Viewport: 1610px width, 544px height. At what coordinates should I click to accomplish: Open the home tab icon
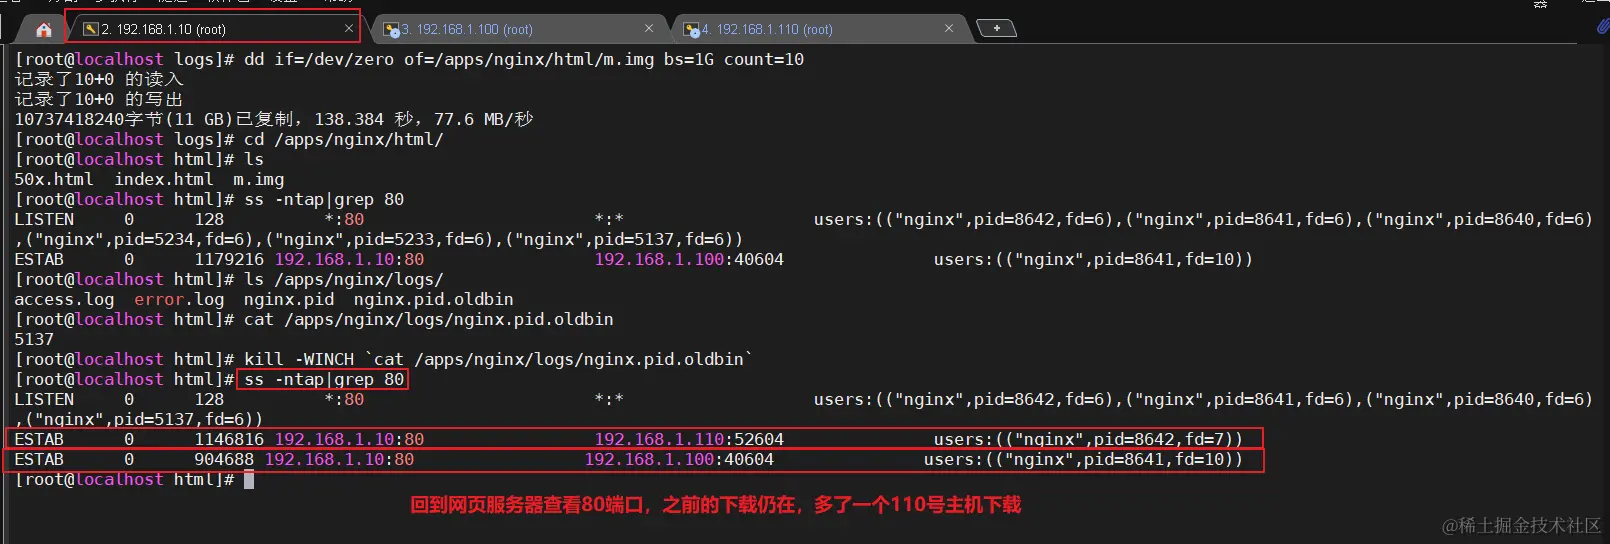click(x=43, y=30)
